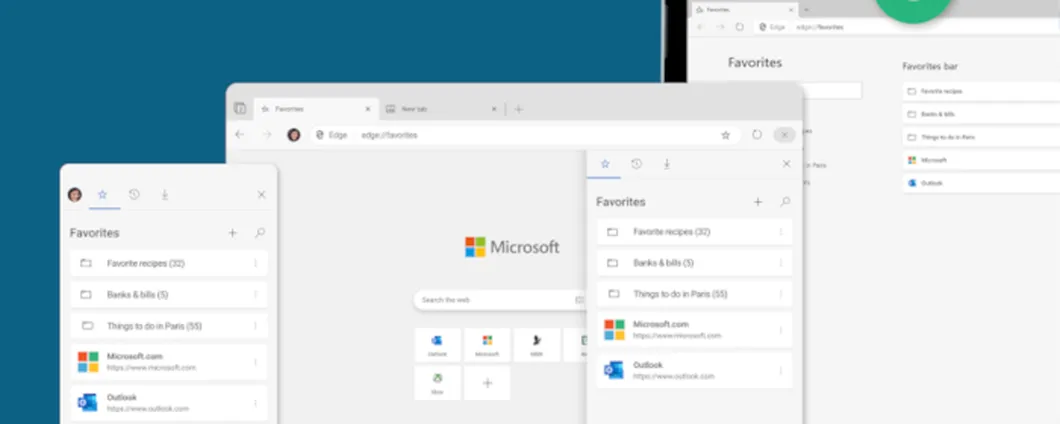
Task: Open the Downloads icon in the left panel
Action: pos(164,195)
